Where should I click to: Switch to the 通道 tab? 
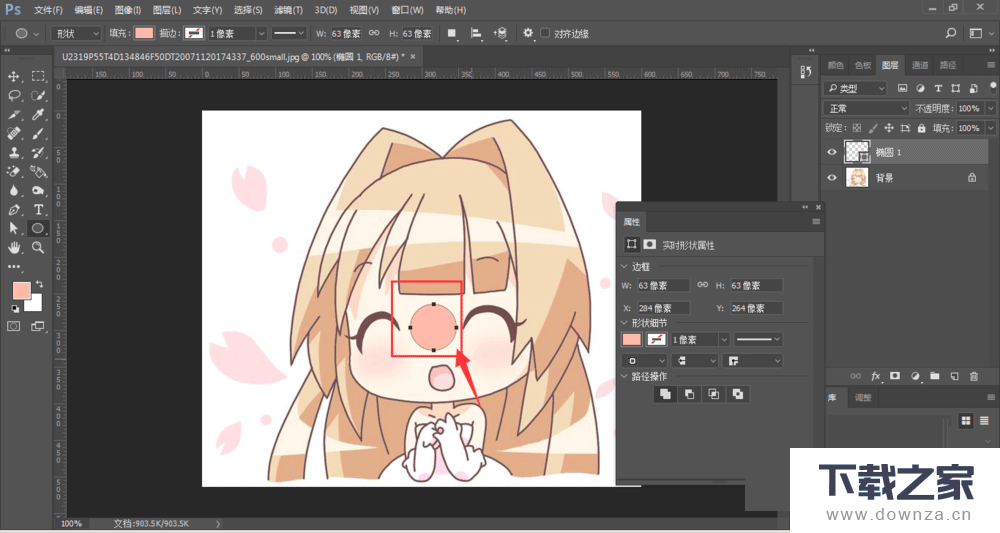point(920,65)
